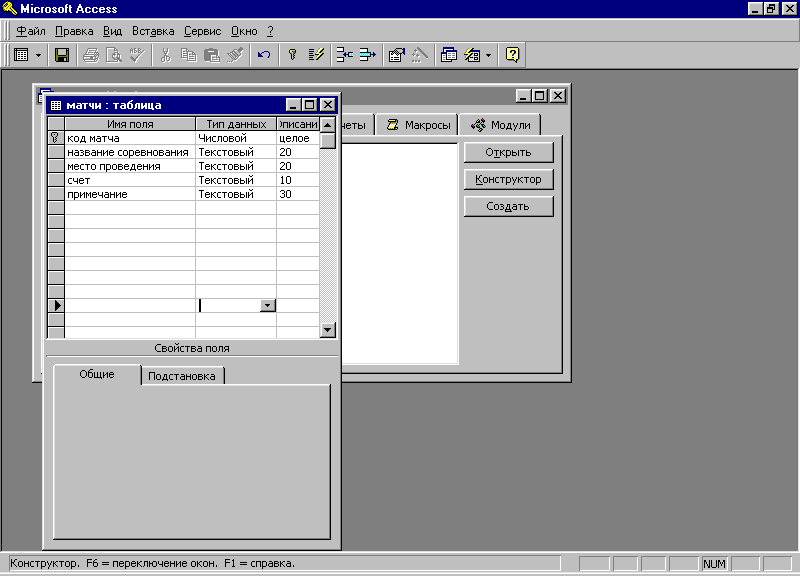Screen dimensions: 800x576
Task: Select the Общие properties tab
Action: [96, 374]
